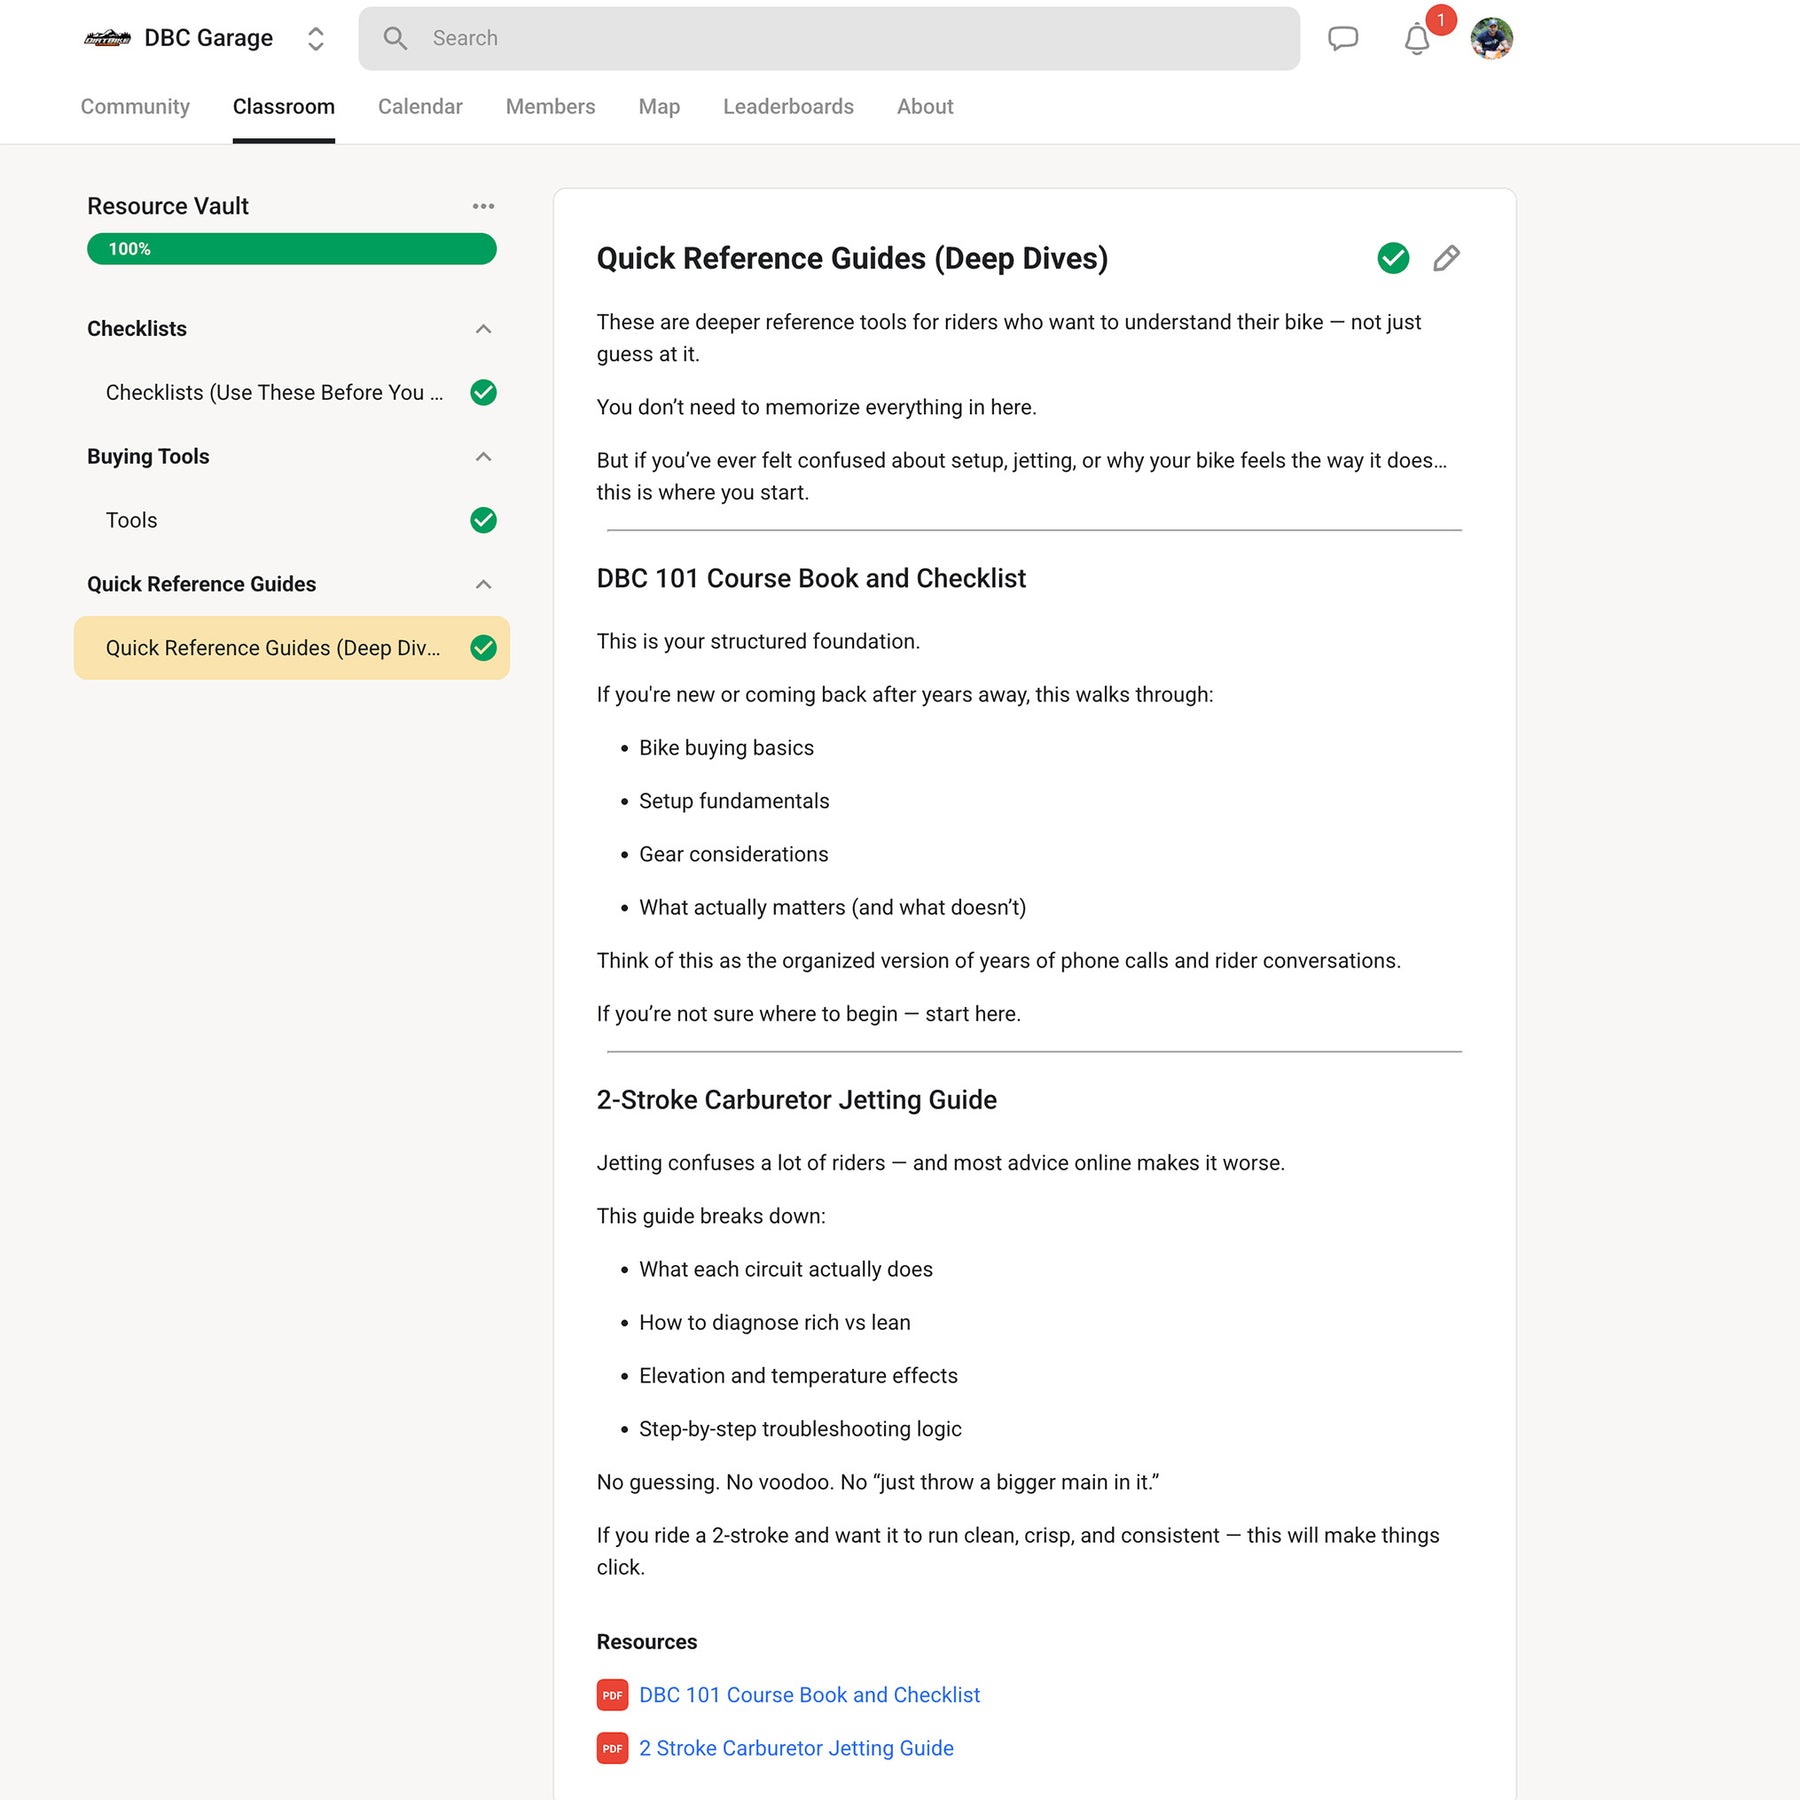Open the user profile avatar
Image resolution: width=1800 pixels, height=1800 pixels.
click(x=1491, y=39)
